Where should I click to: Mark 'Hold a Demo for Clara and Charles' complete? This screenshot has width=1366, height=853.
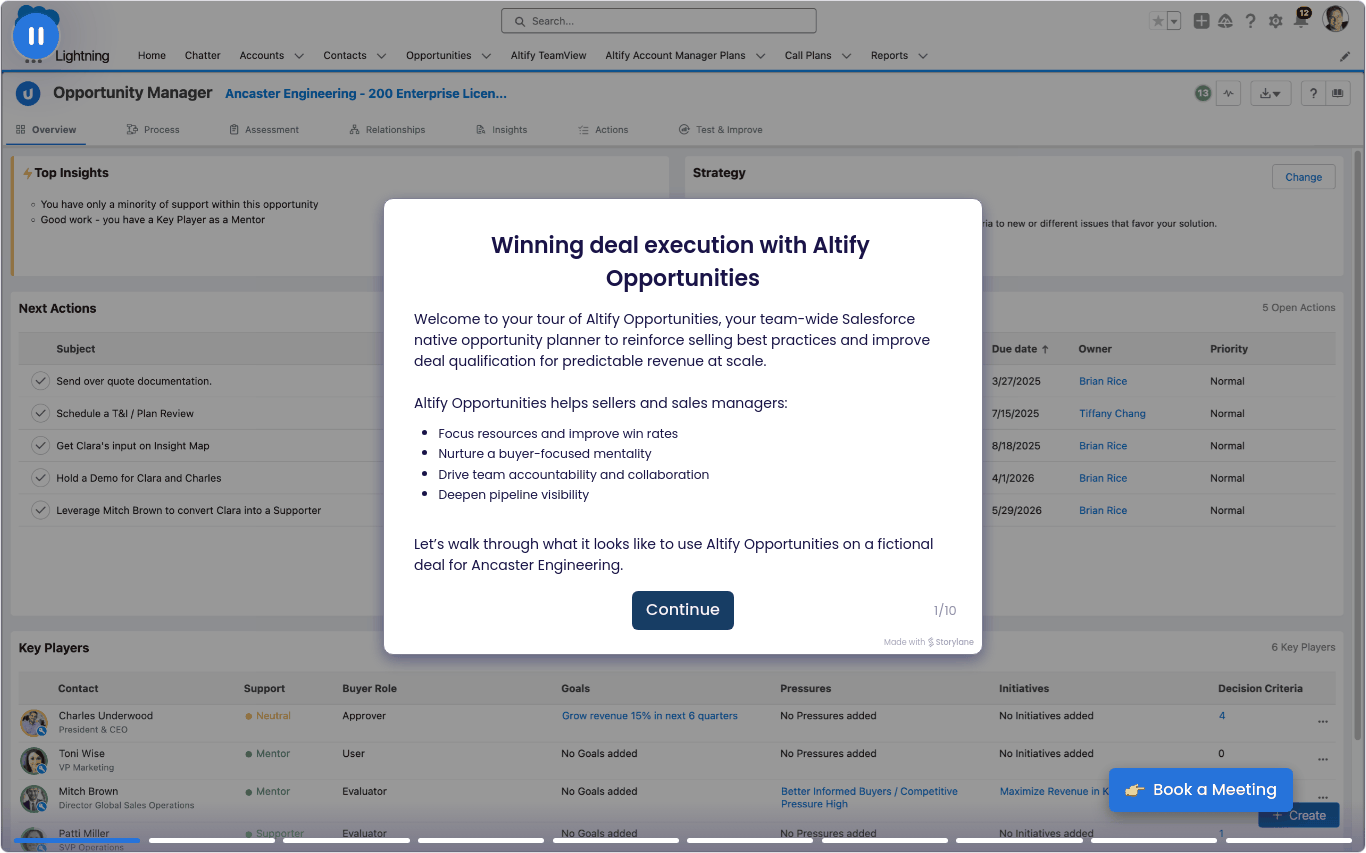pos(40,478)
